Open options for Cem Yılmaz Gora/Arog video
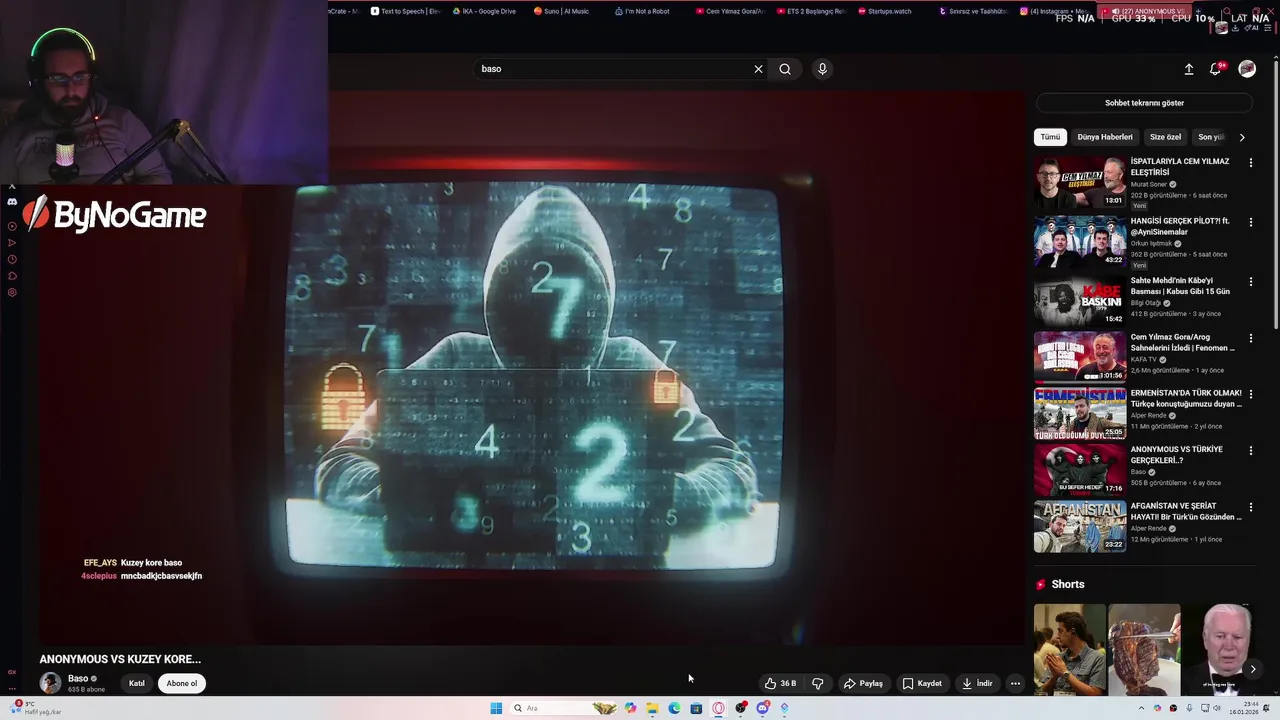The image size is (1280, 720). (x=1250, y=338)
